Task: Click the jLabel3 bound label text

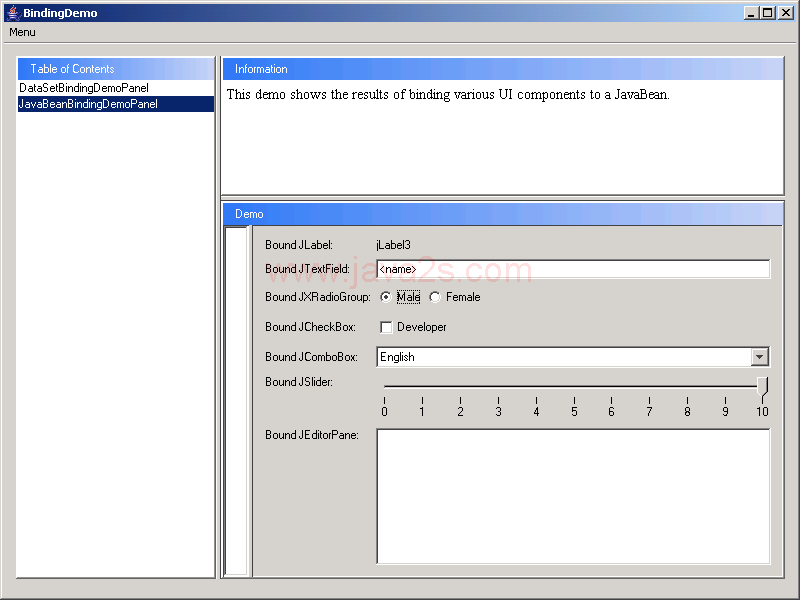Action: point(393,245)
